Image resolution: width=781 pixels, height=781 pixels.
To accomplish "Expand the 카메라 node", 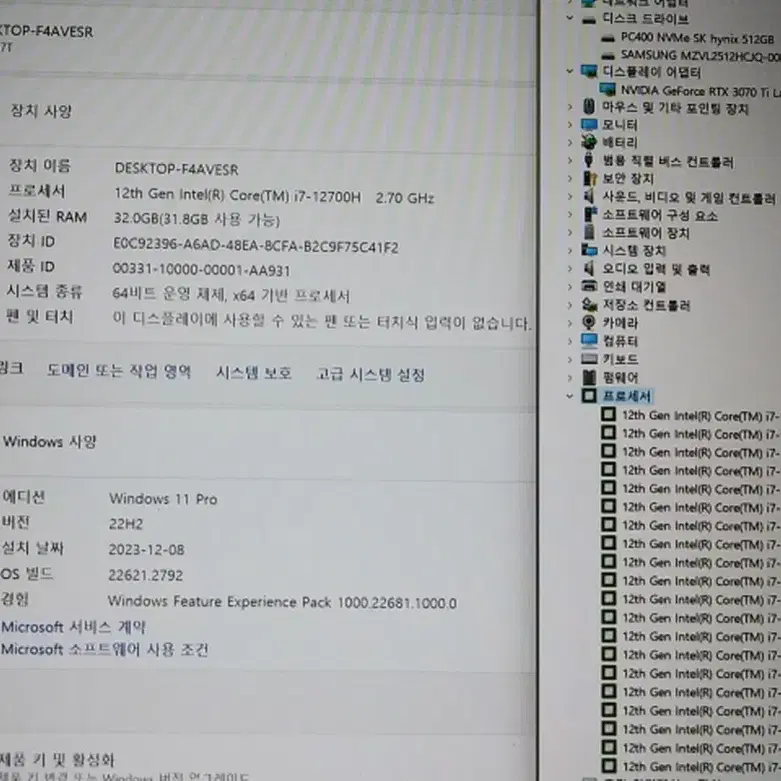I will pos(570,323).
